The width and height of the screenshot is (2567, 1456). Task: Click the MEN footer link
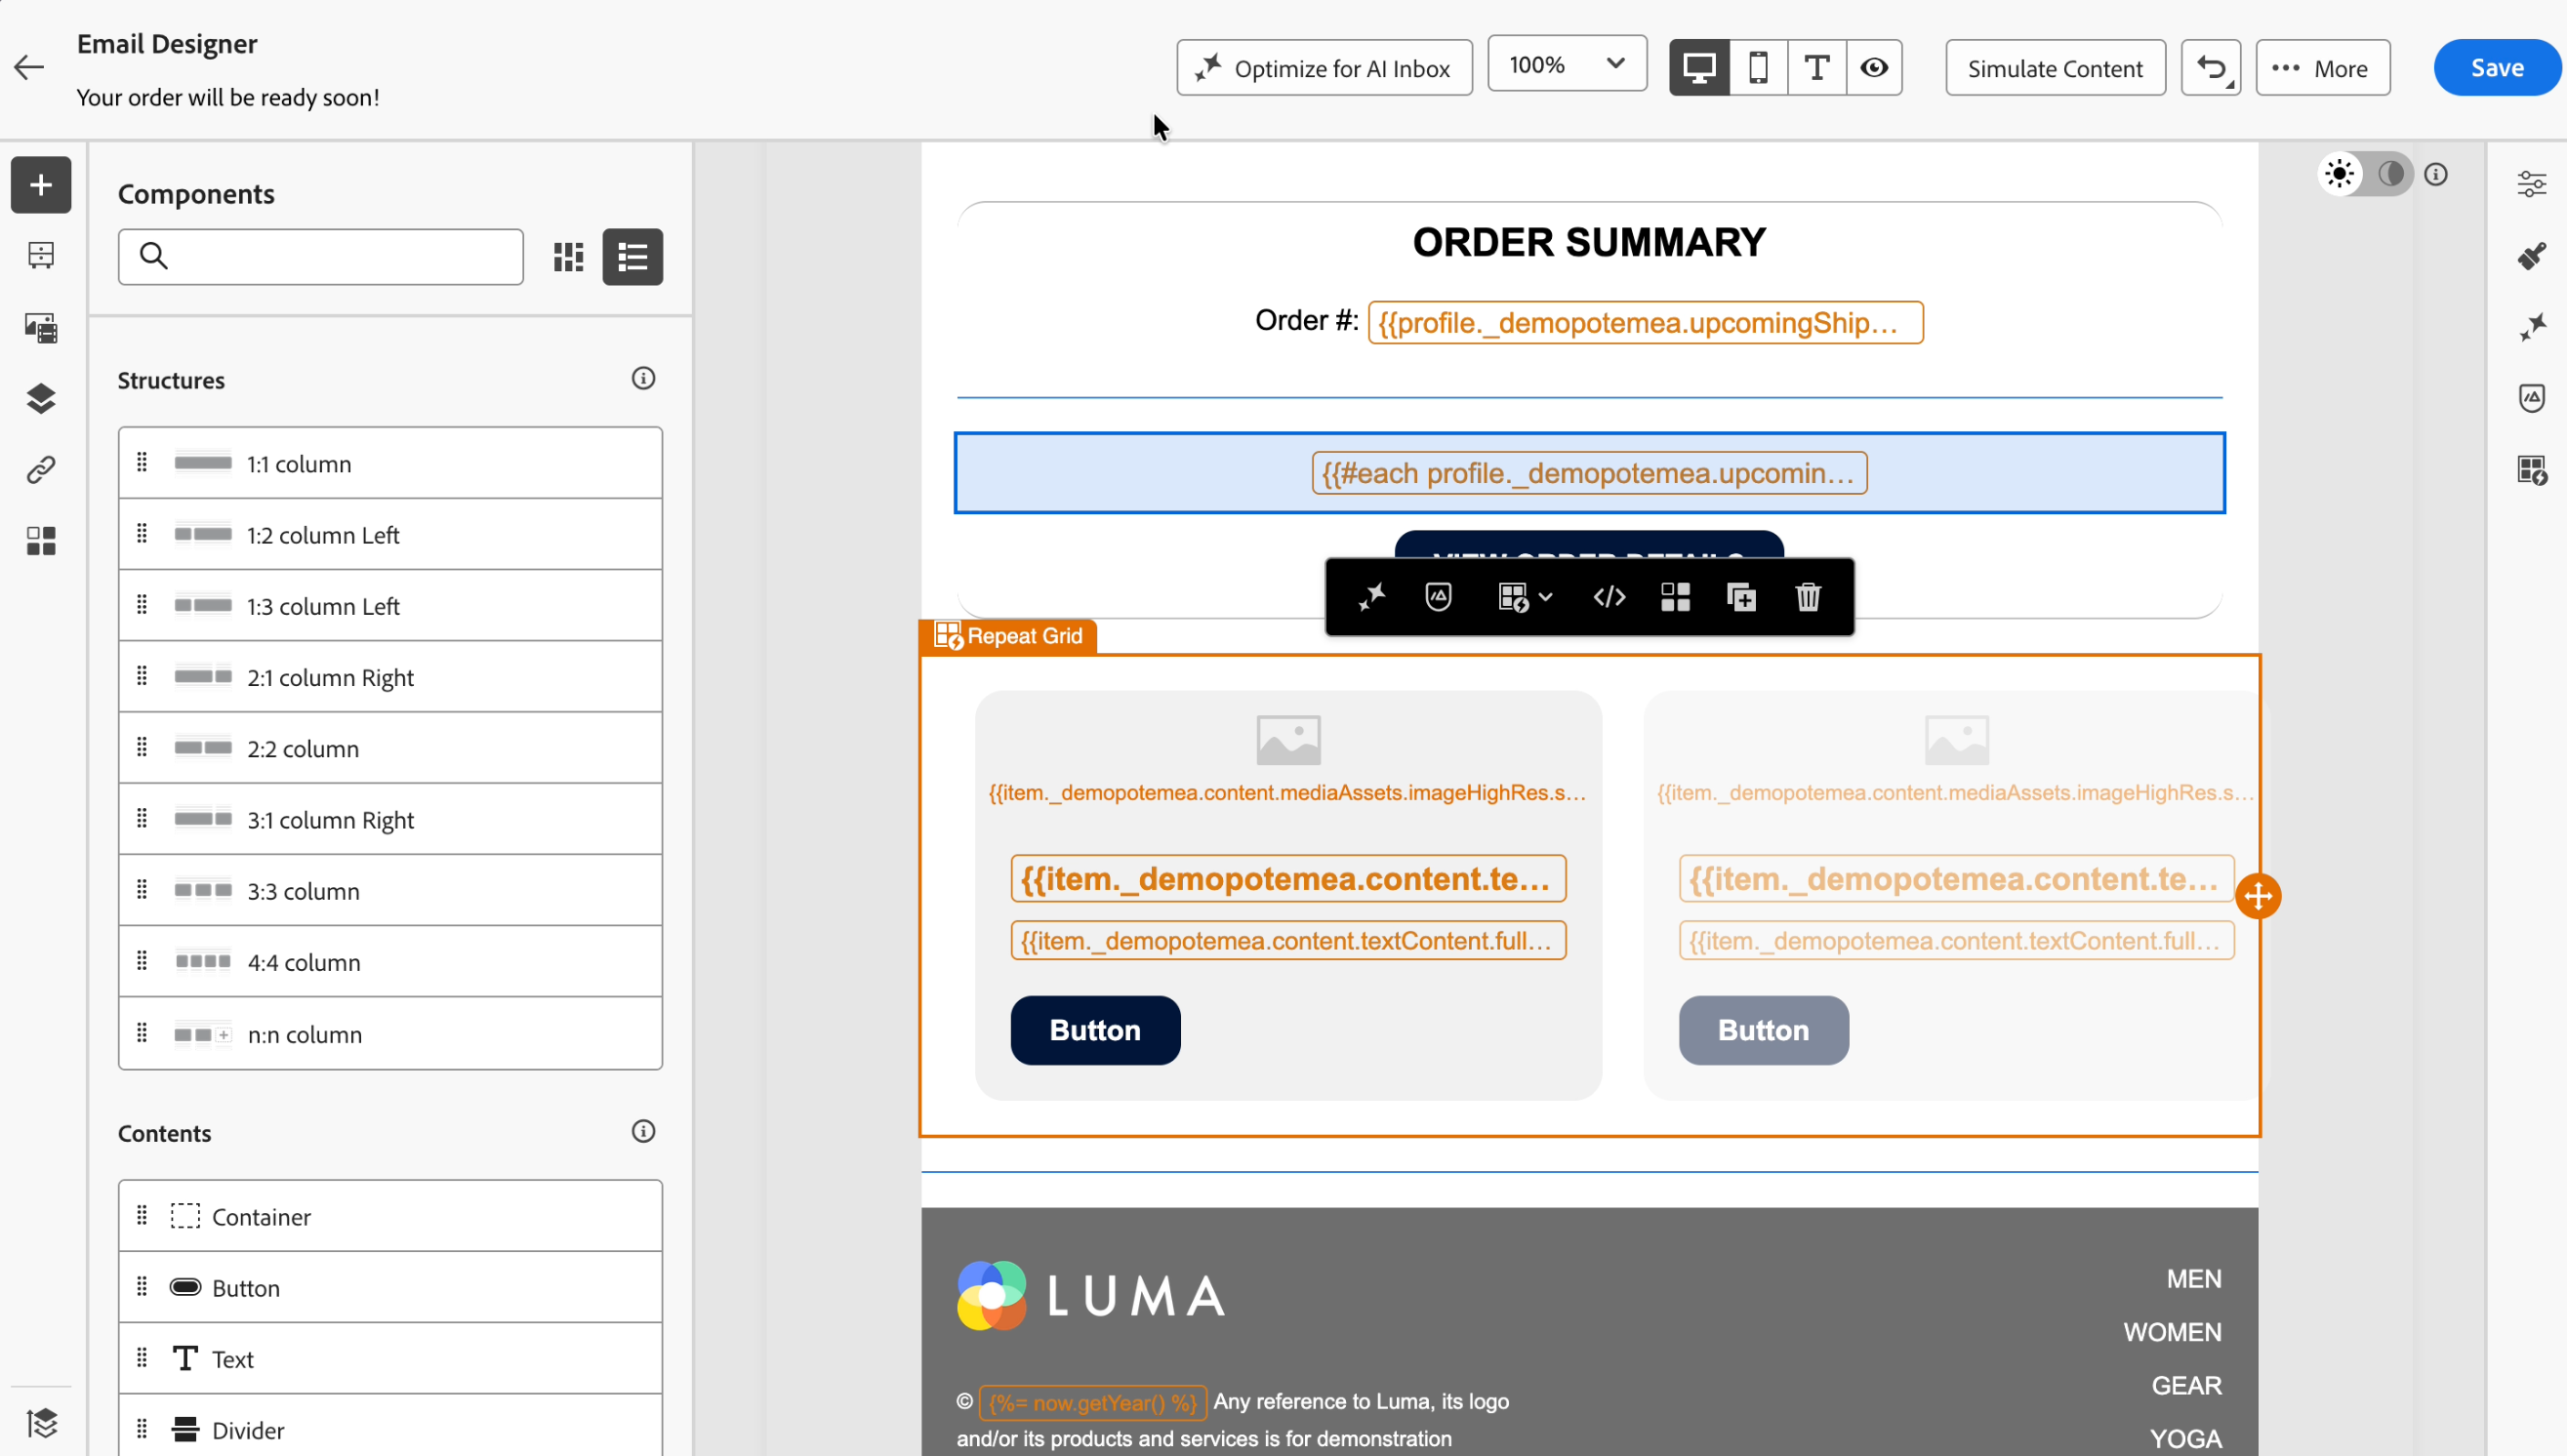coord(2193,1279)
